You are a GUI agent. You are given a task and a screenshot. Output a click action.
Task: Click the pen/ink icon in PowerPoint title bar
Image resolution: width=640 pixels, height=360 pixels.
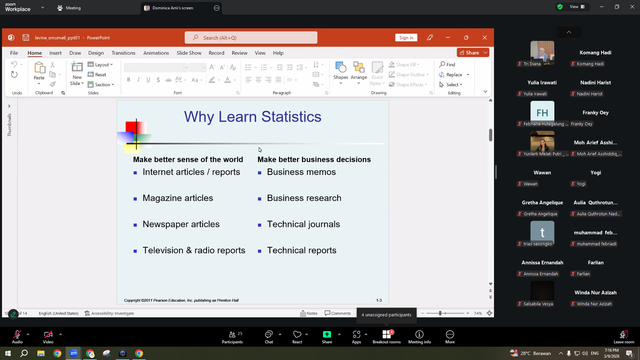point(430,38)
